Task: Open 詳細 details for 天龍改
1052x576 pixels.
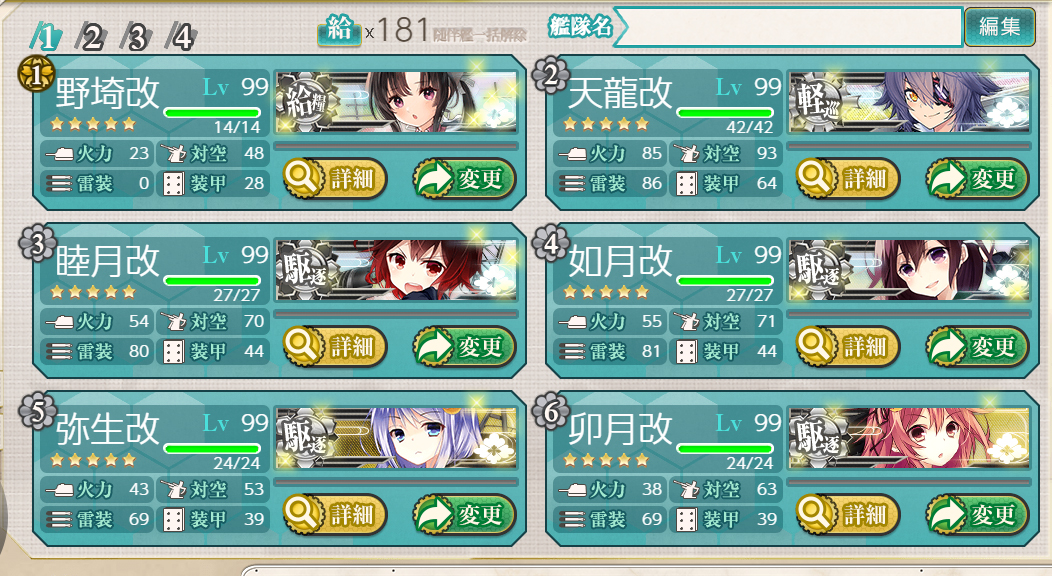Action: coord(847,178)
